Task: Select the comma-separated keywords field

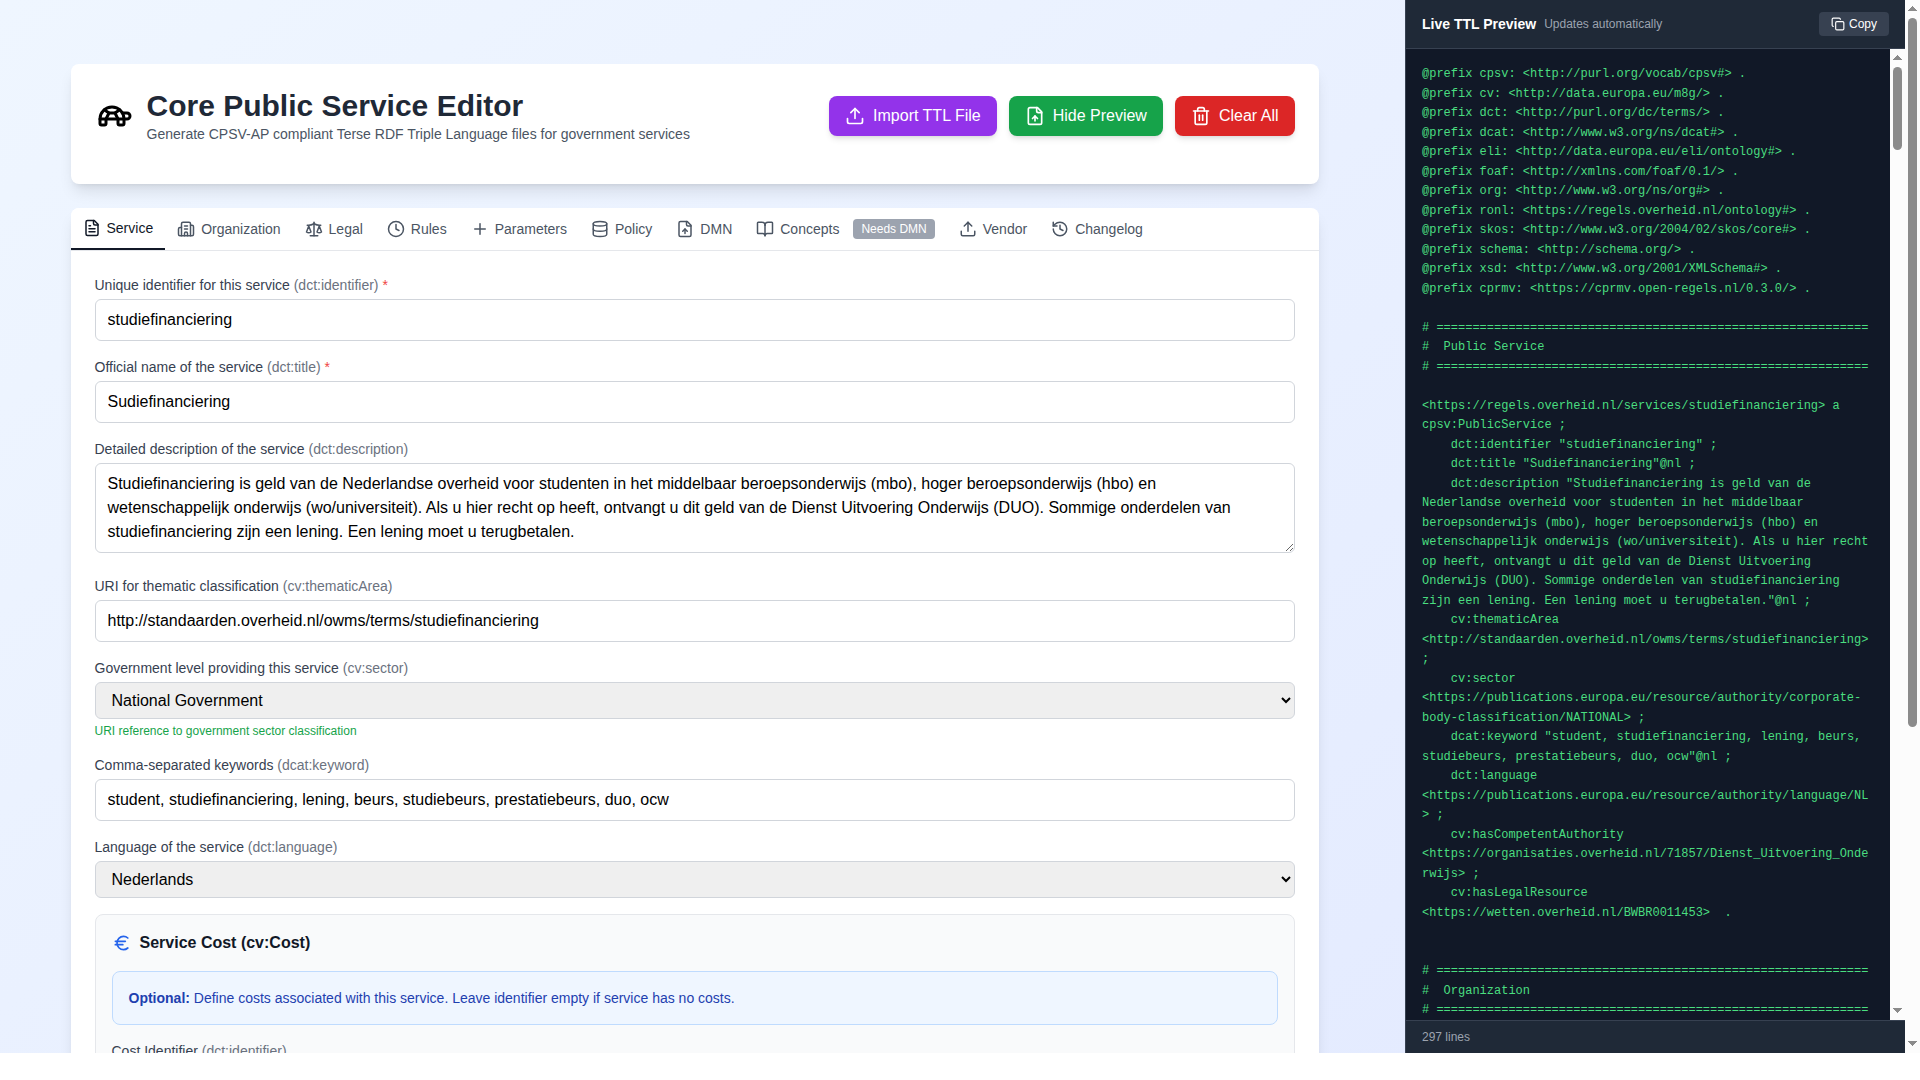Action: 693,800
